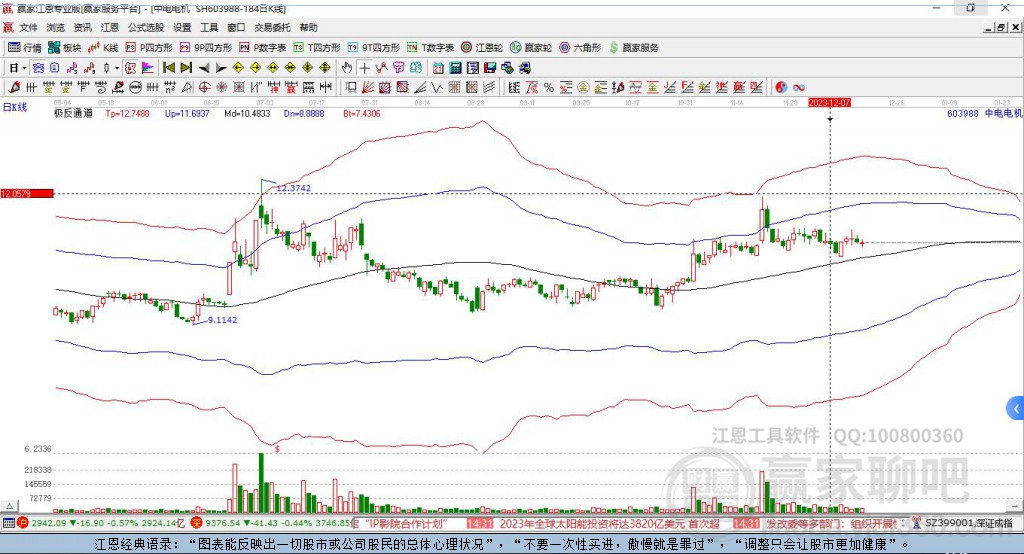Click the Bt=7.4306 value

click(362, 114)
